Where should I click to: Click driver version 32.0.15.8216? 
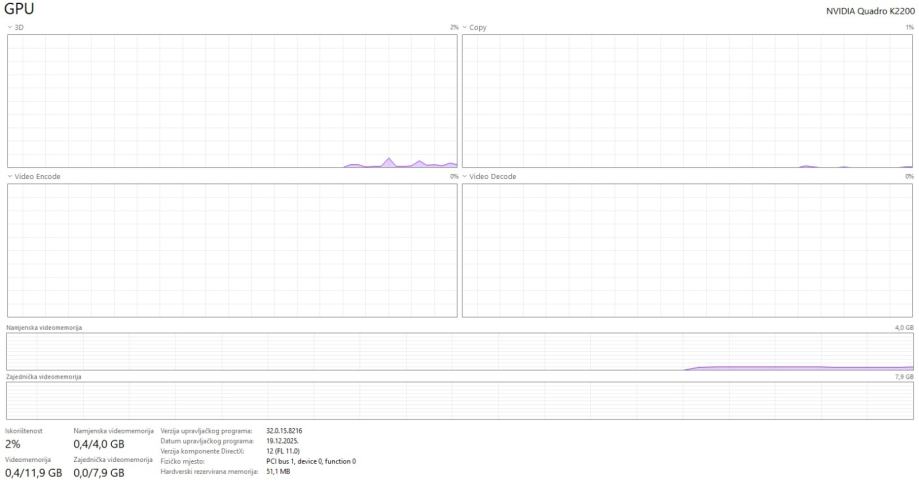(284, 431)
